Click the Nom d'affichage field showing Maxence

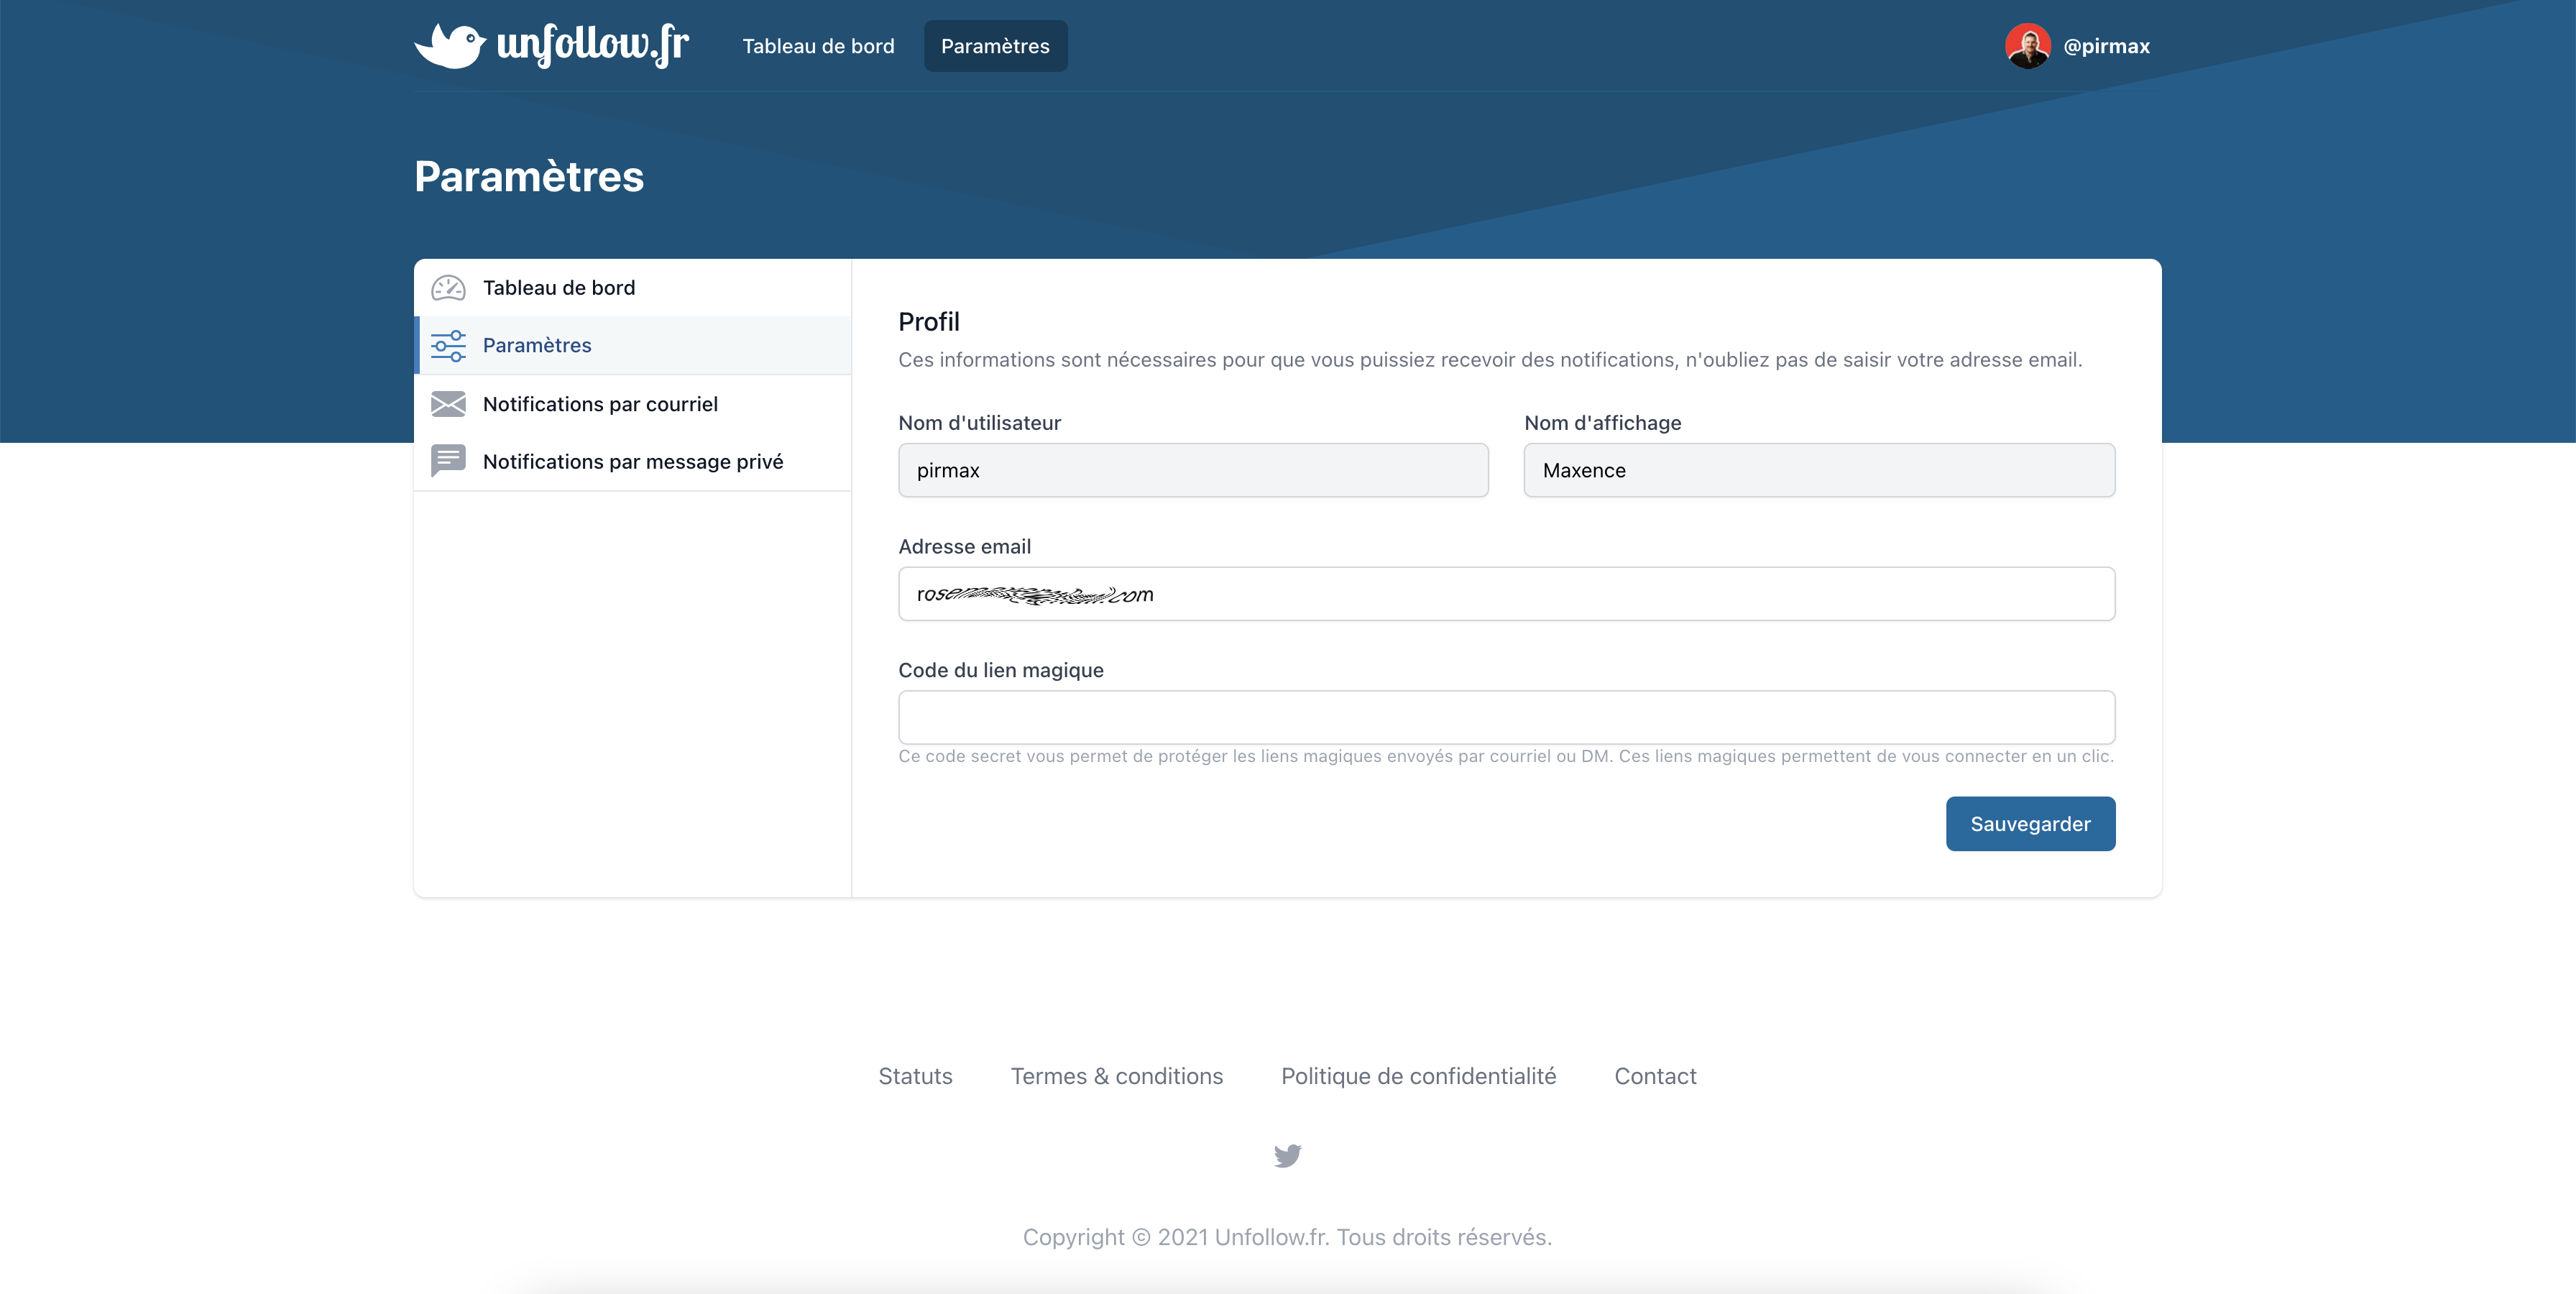point(1818,470)
